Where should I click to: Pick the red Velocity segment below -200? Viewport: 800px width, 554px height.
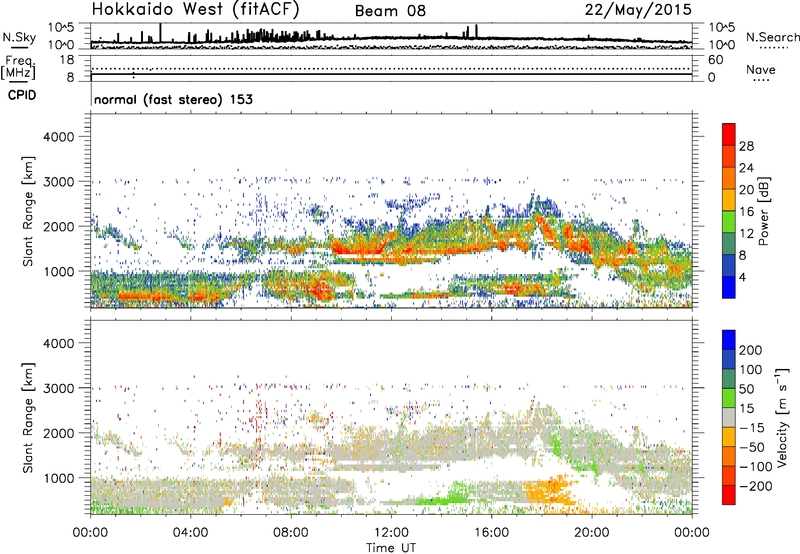pyautogui.click(x=729, y=495)
